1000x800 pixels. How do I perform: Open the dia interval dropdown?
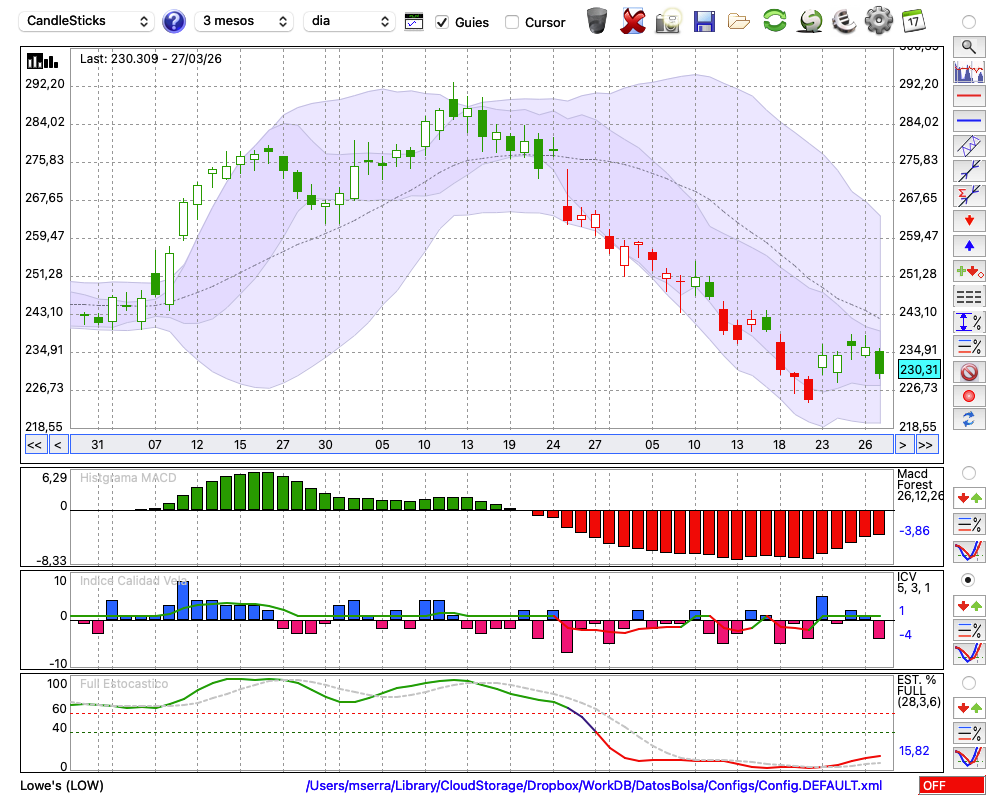coord(349,21)
